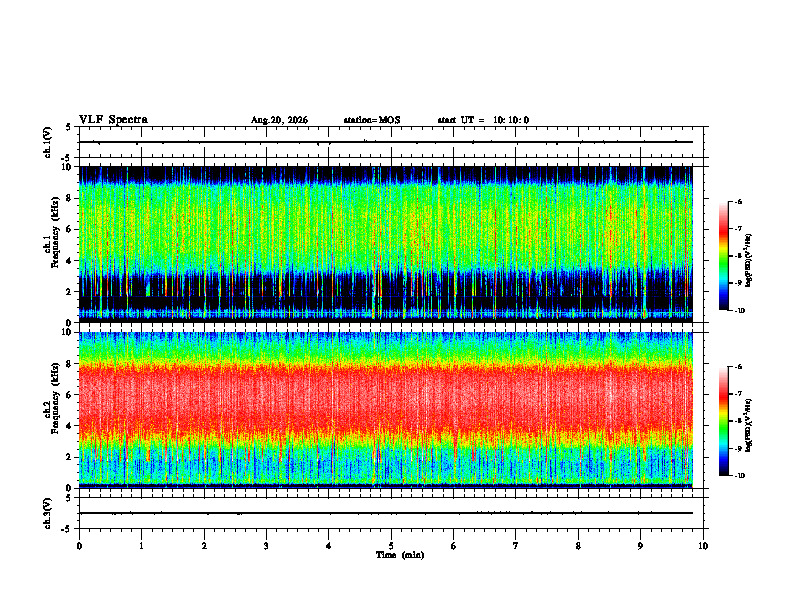Click the ch.3 voltage waveform strip
The image size is (792, 612).
[x=386, y=513]
